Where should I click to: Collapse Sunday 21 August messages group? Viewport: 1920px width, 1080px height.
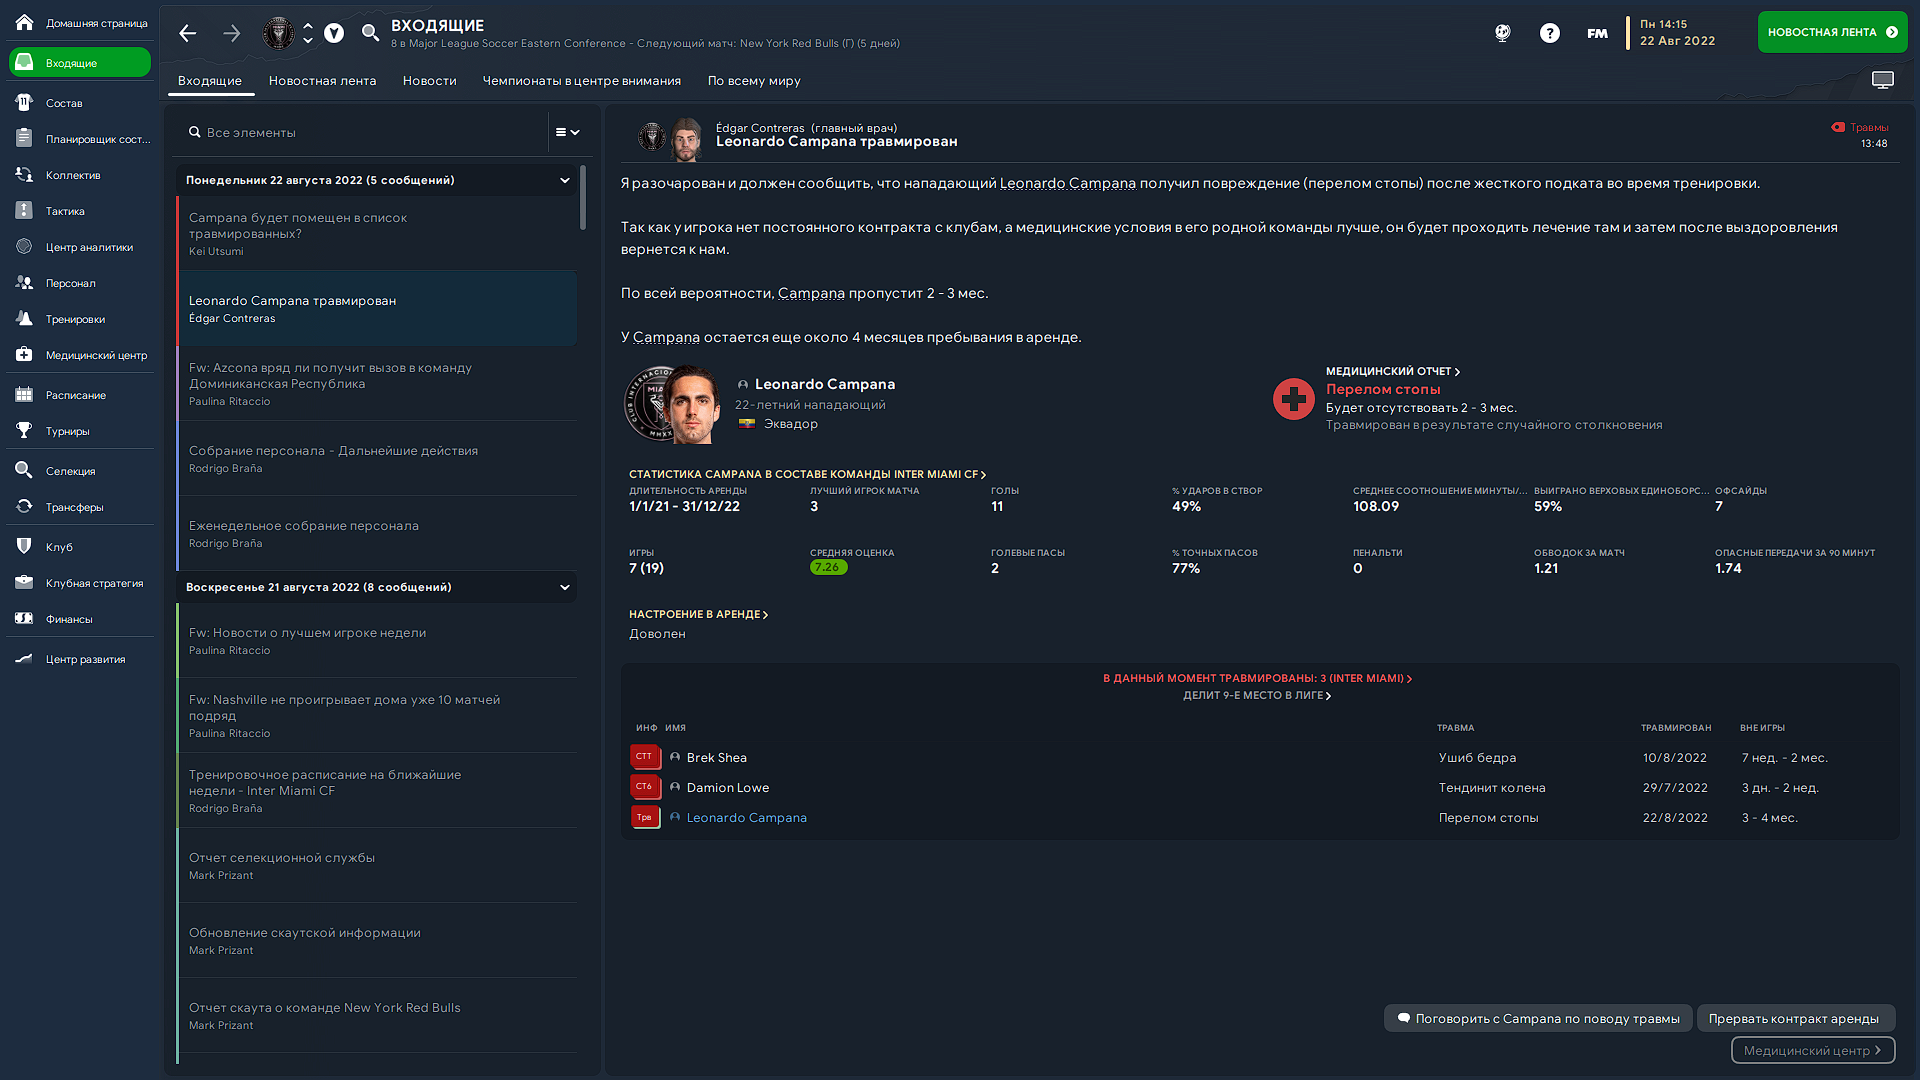(x=565, y=587)
